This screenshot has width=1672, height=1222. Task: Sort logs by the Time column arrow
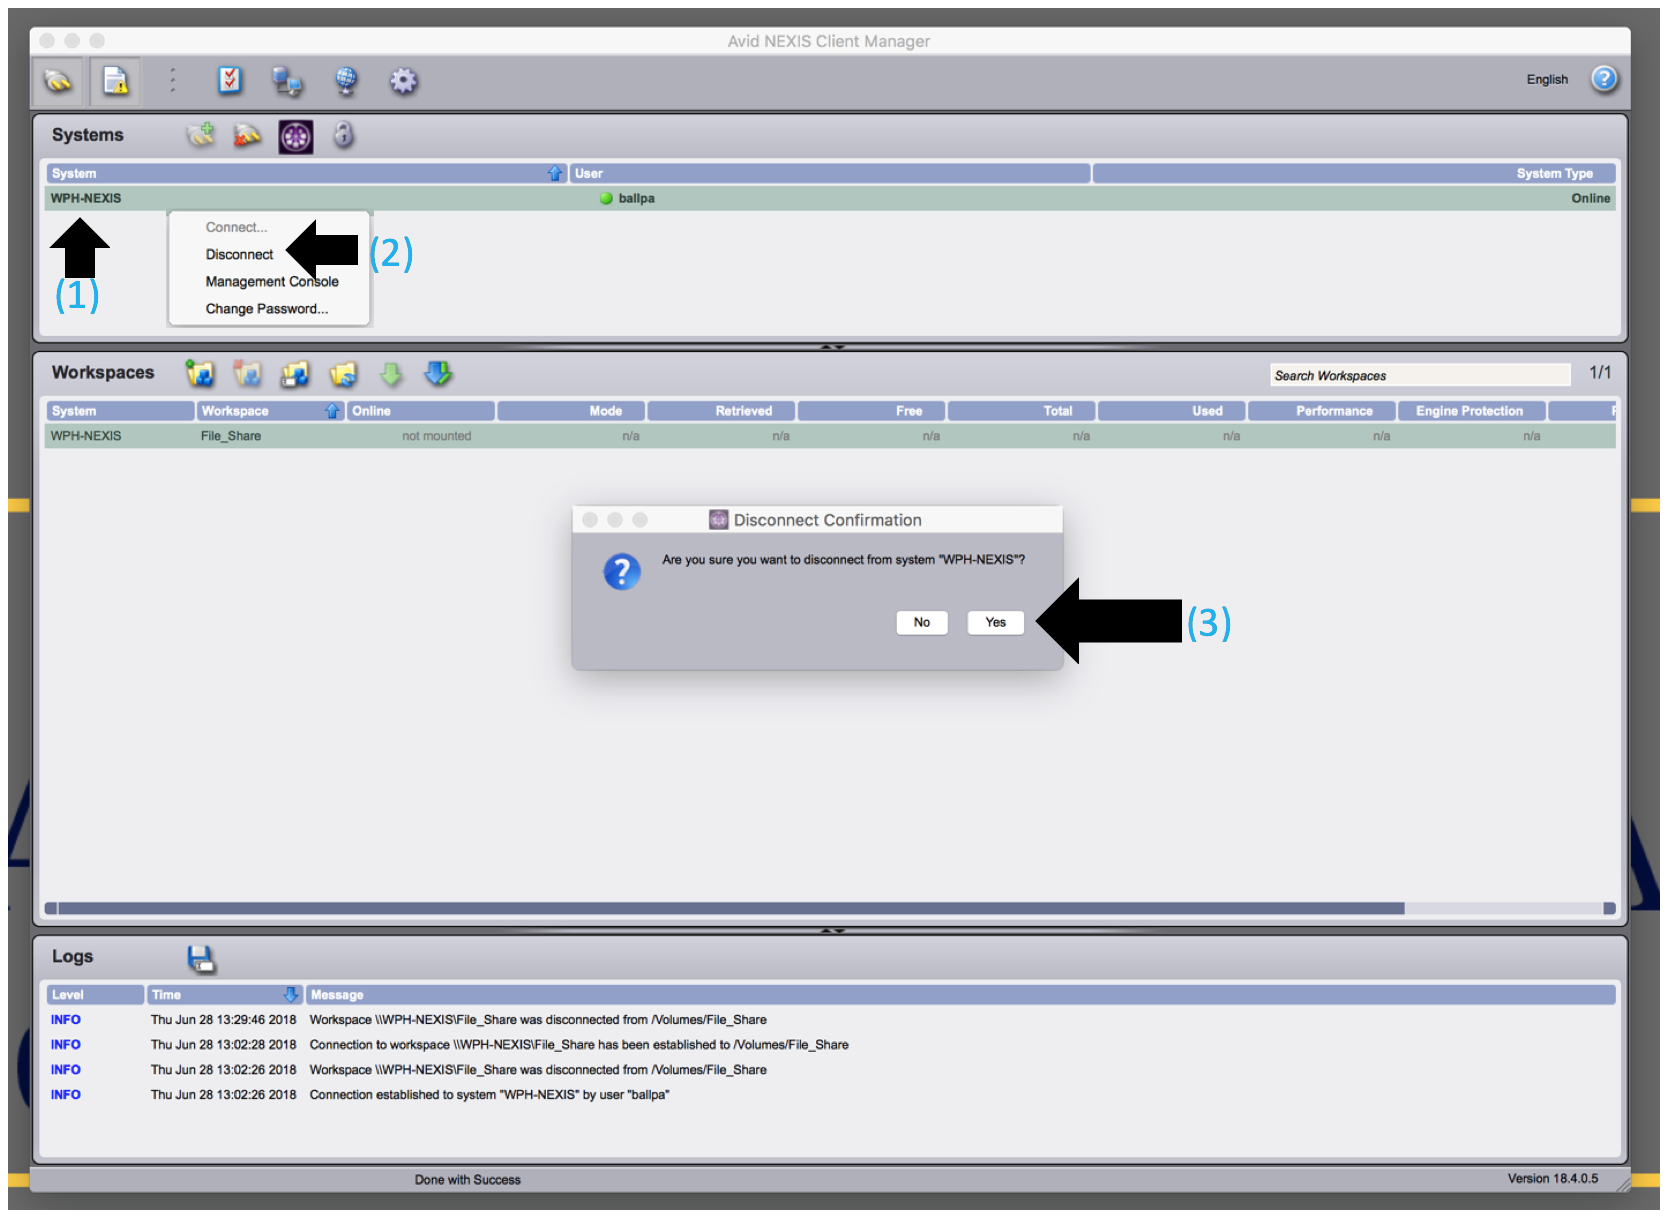290,995
